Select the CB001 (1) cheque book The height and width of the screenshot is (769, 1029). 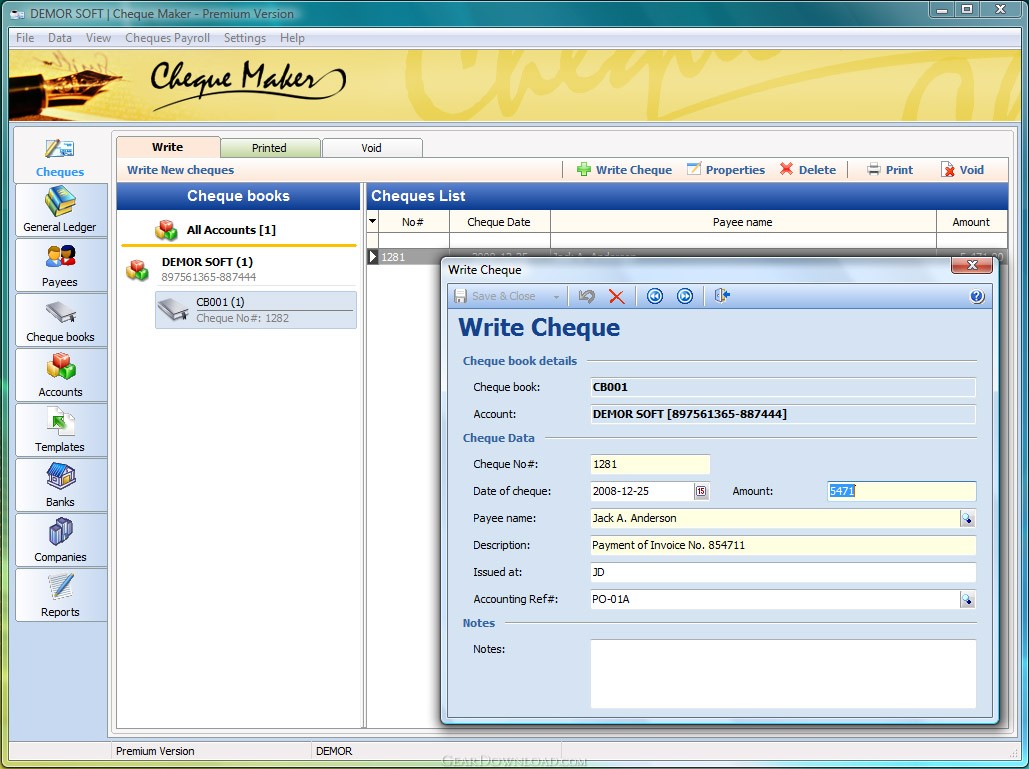[256, 310]
